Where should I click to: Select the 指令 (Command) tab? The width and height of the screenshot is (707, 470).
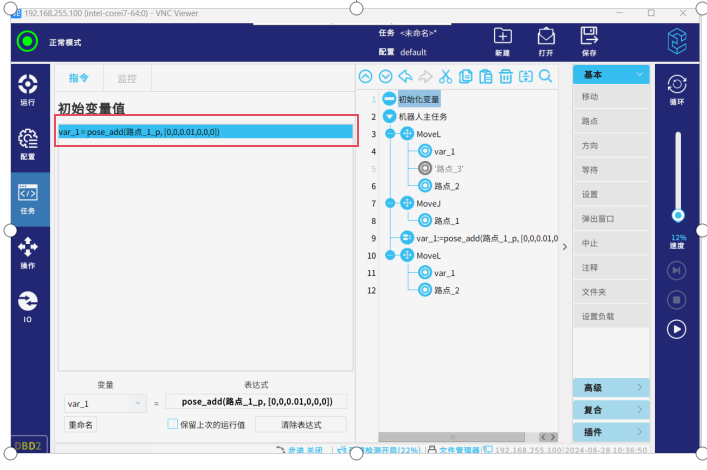coord(79,77)
